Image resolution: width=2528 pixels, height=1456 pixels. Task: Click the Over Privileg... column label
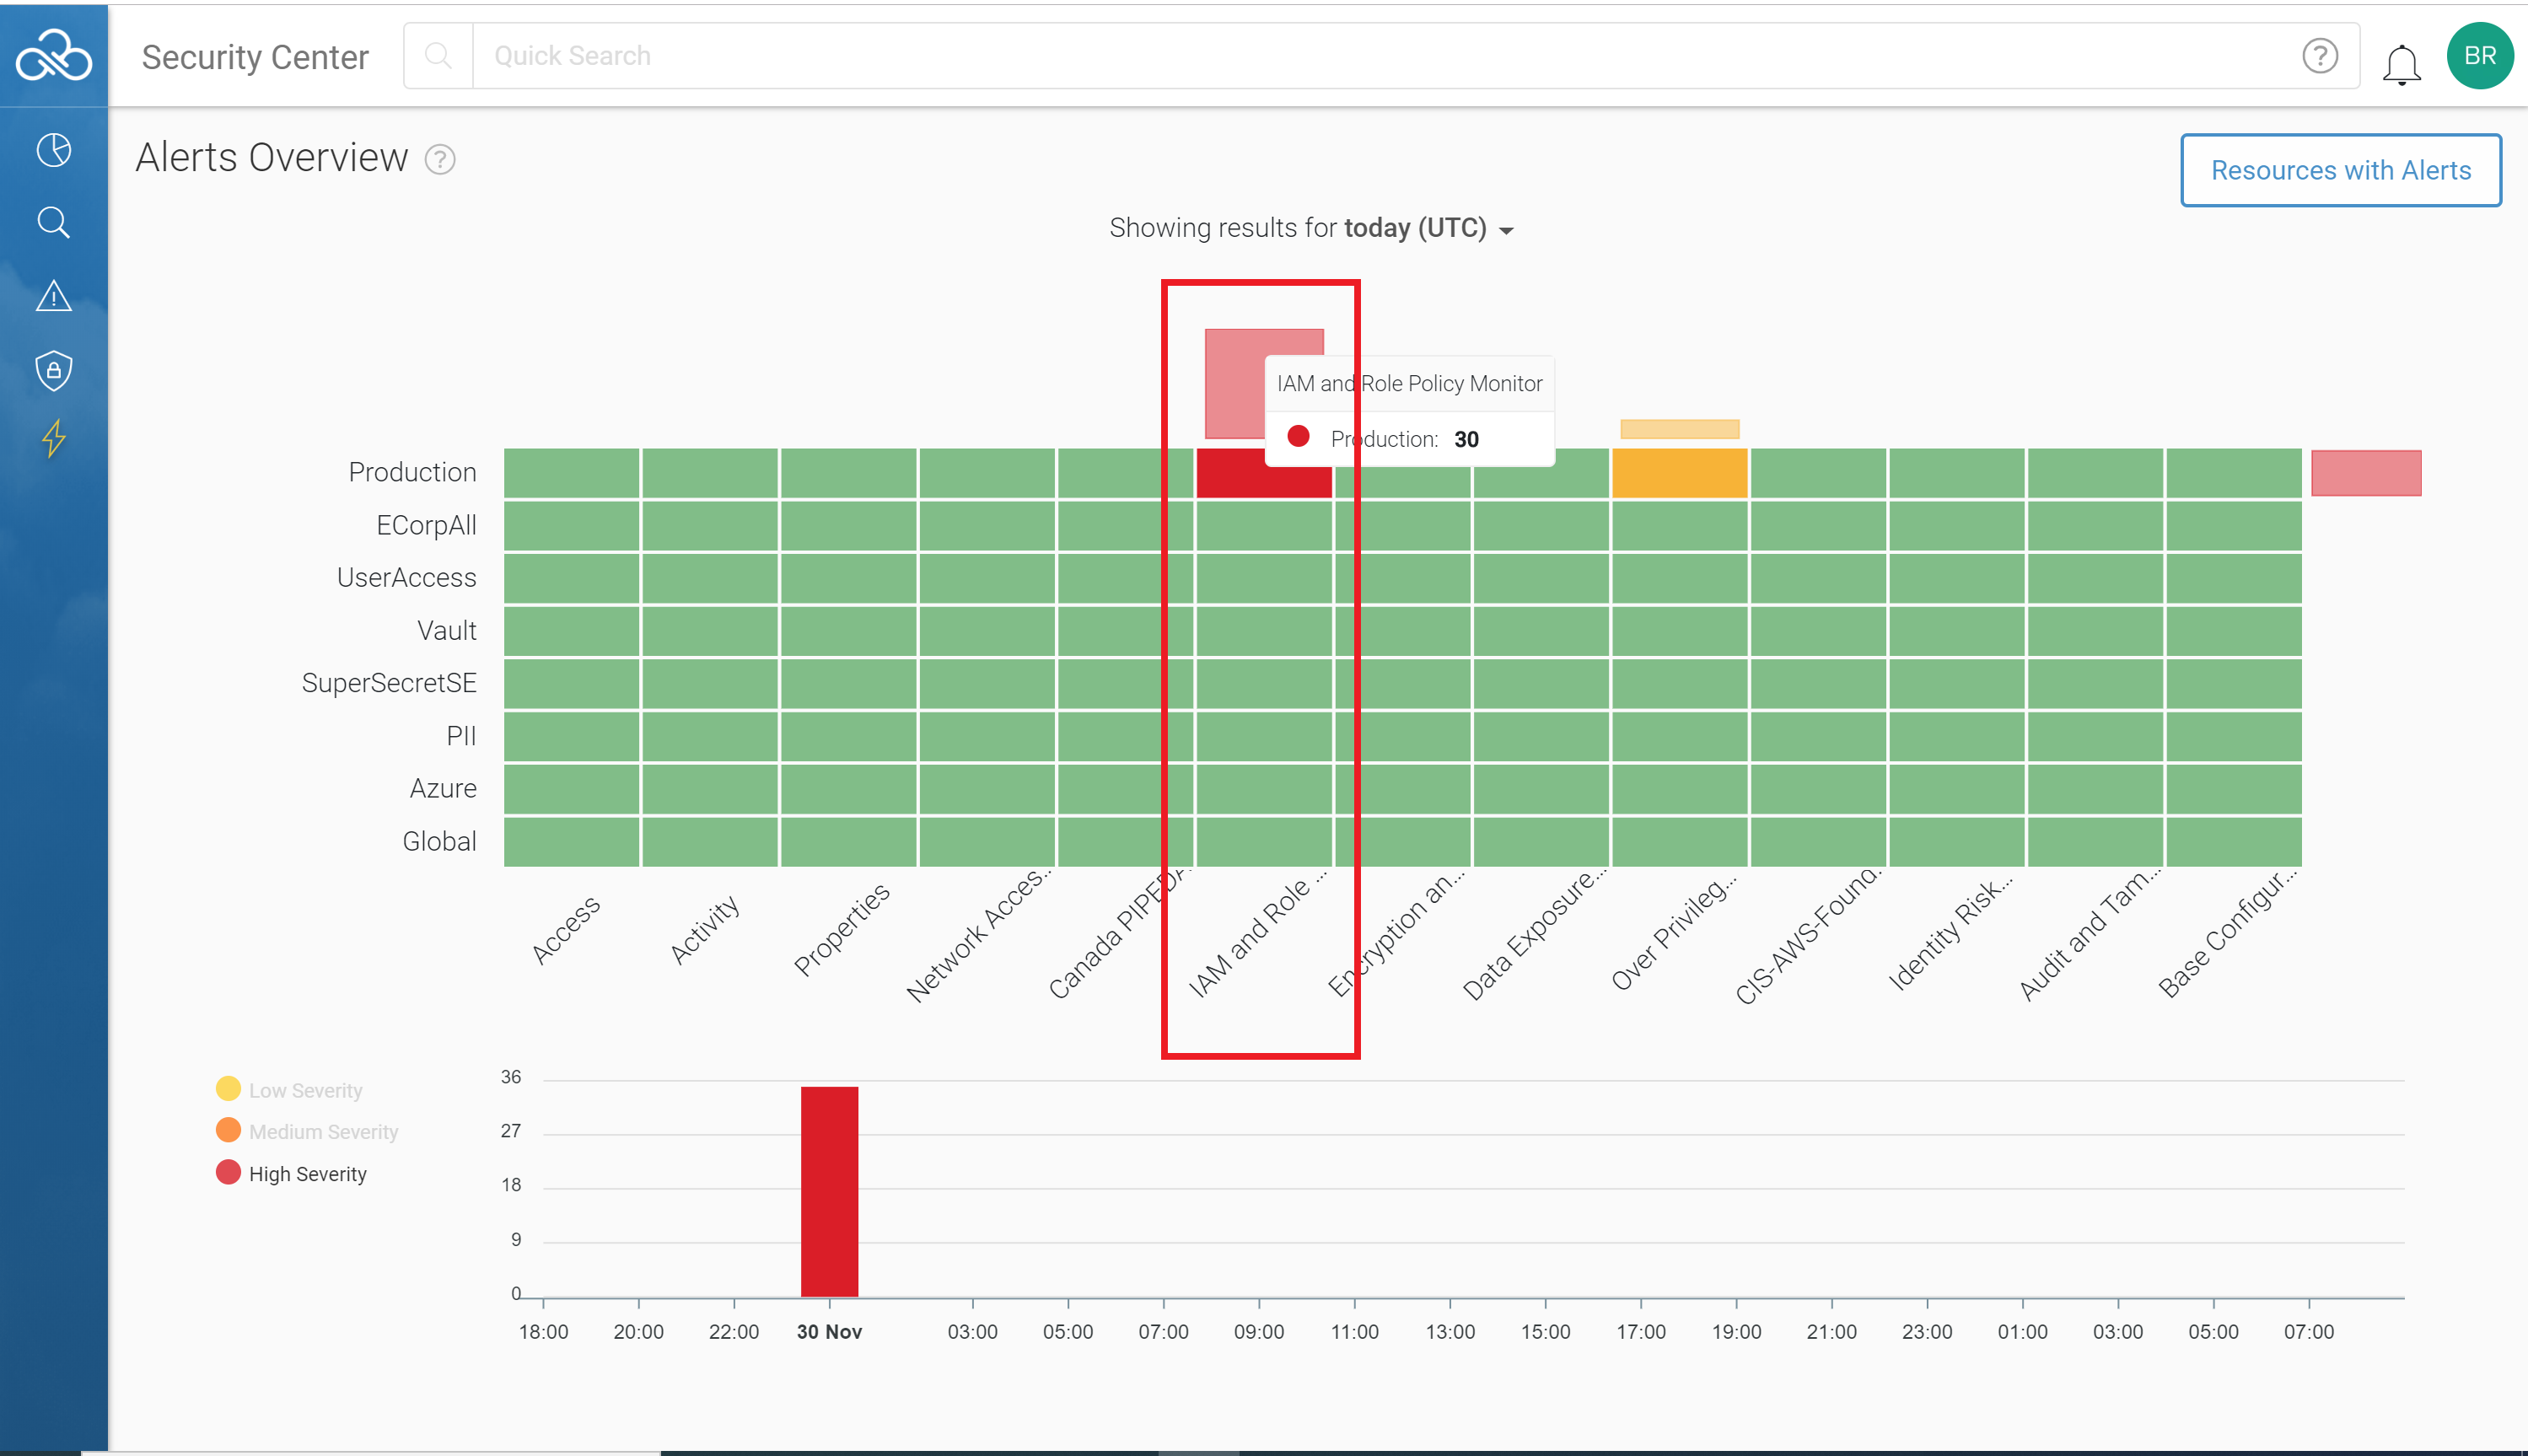pyautogui.click(x=1674, y=932)
